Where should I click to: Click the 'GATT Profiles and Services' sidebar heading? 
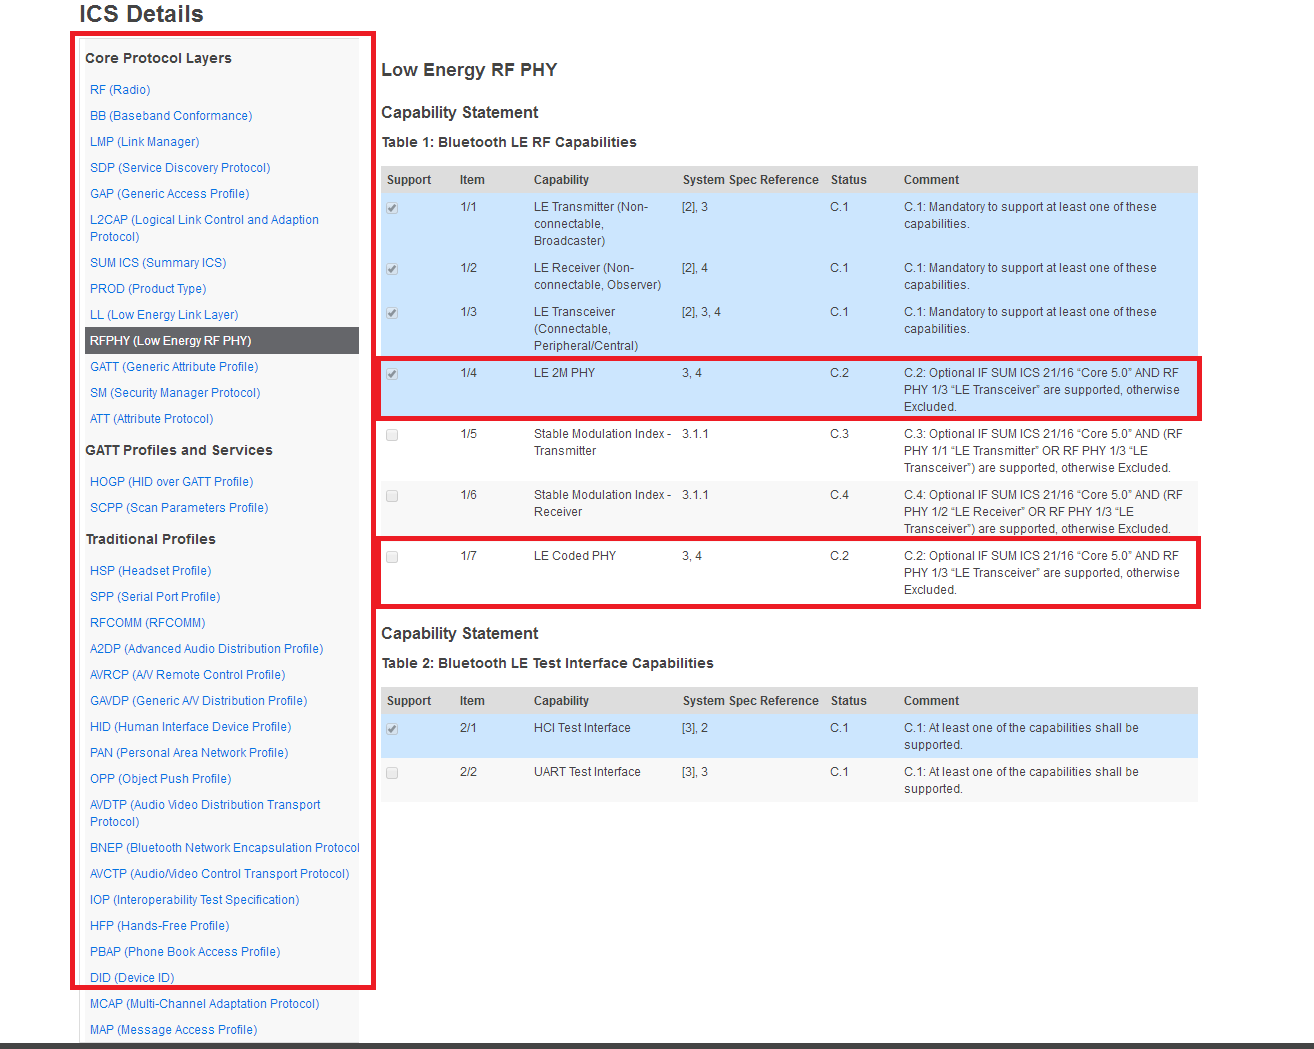click(x=179, y=450)
